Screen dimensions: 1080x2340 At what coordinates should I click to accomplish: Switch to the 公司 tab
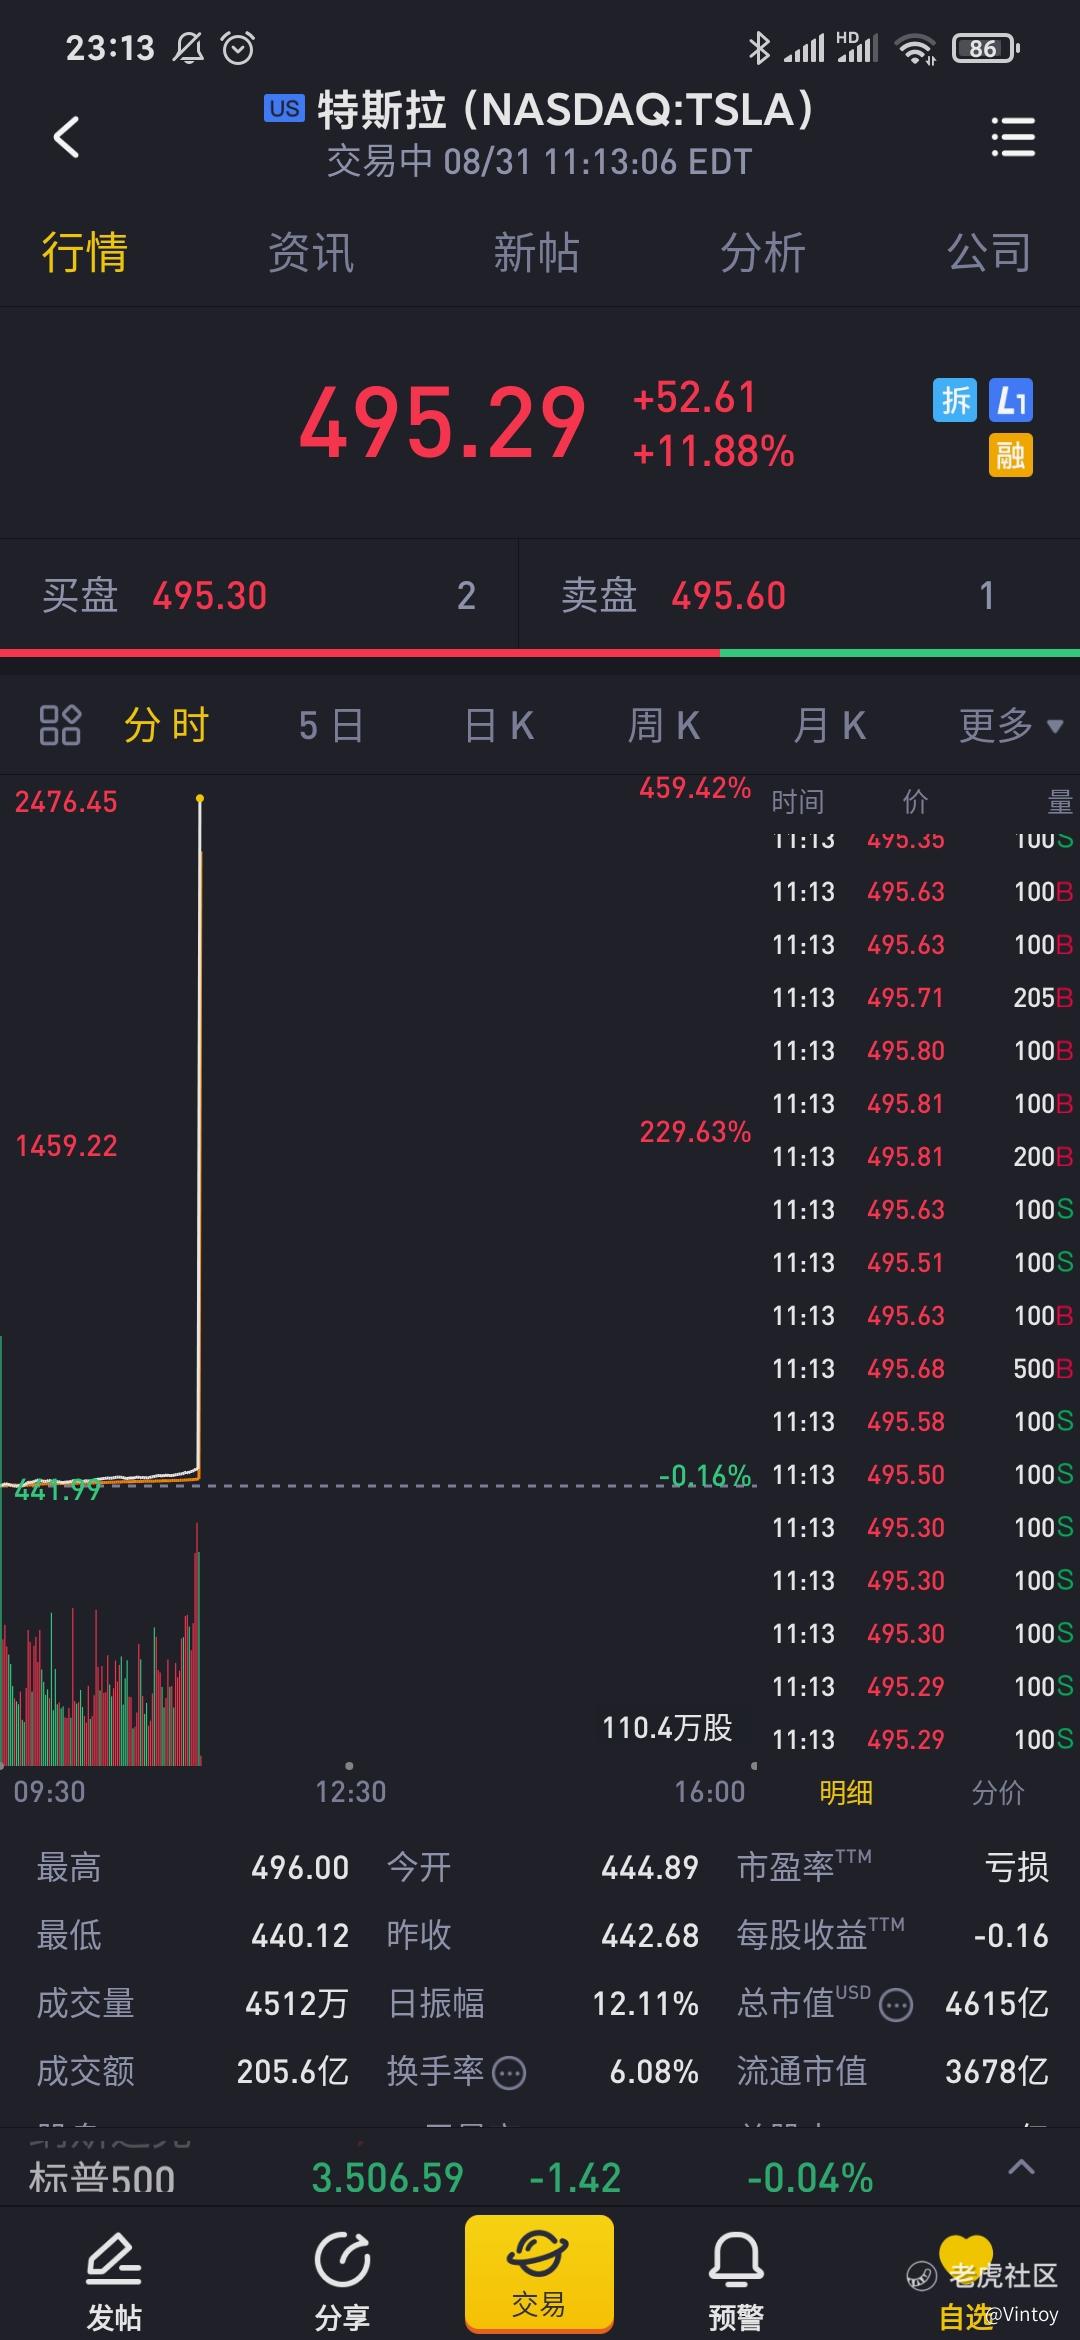tap(989, 252)
